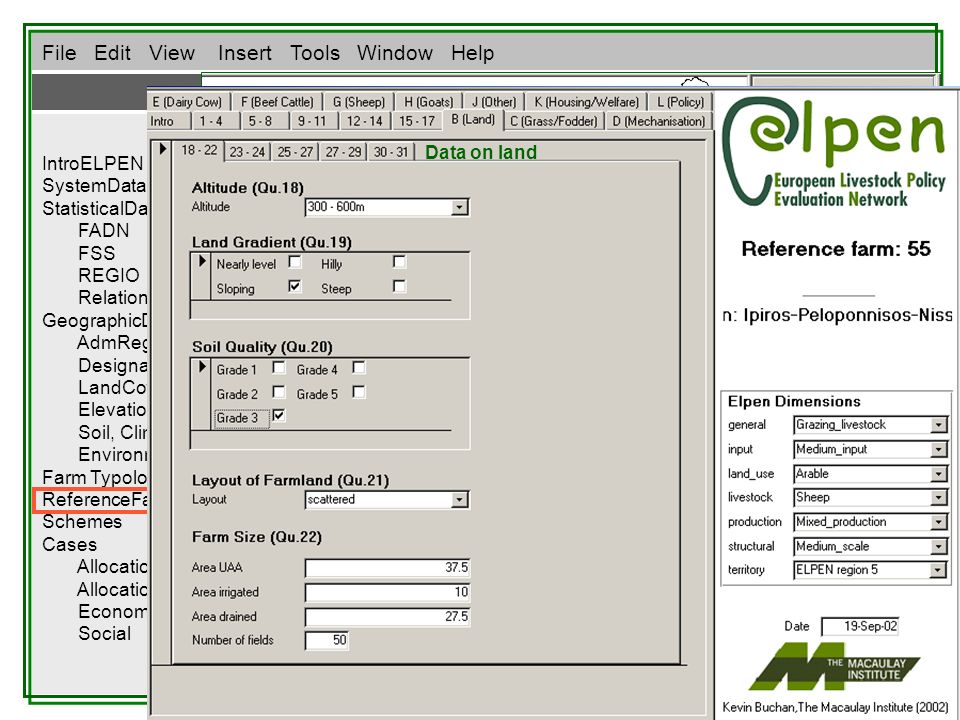
Task: Click the Area irrigated input field
Action: [x=387, y=592]
